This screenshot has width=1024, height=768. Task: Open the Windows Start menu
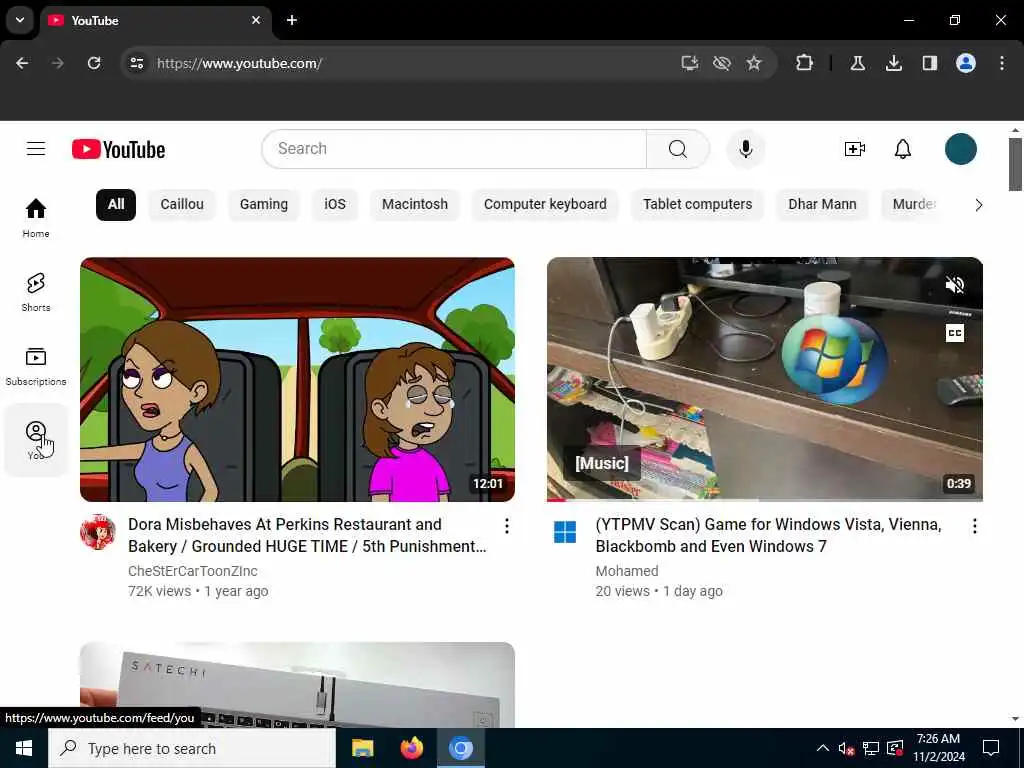click(x=24, y=748)
